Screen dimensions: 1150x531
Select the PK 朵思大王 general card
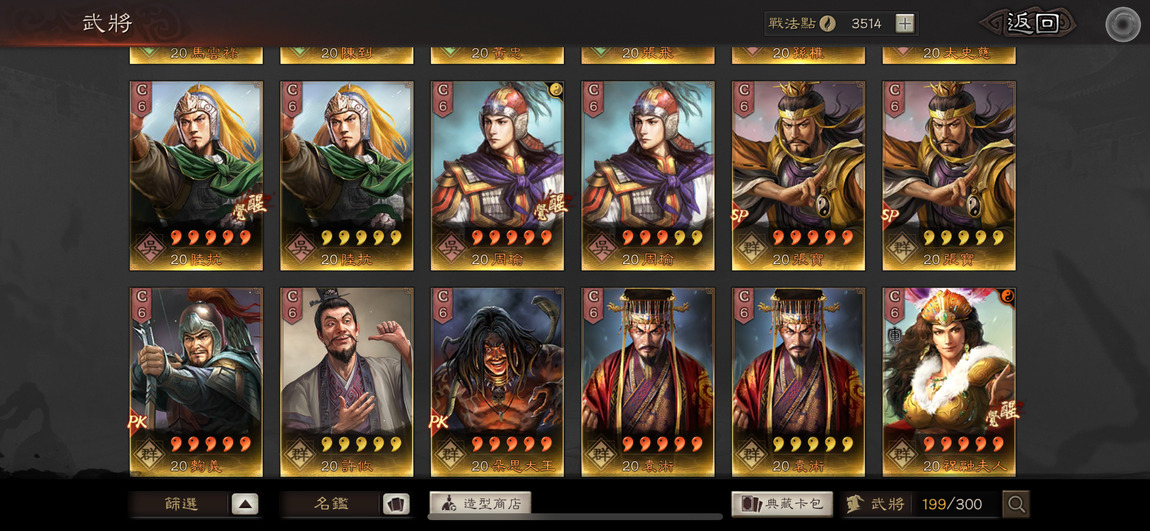coord(497,381)
